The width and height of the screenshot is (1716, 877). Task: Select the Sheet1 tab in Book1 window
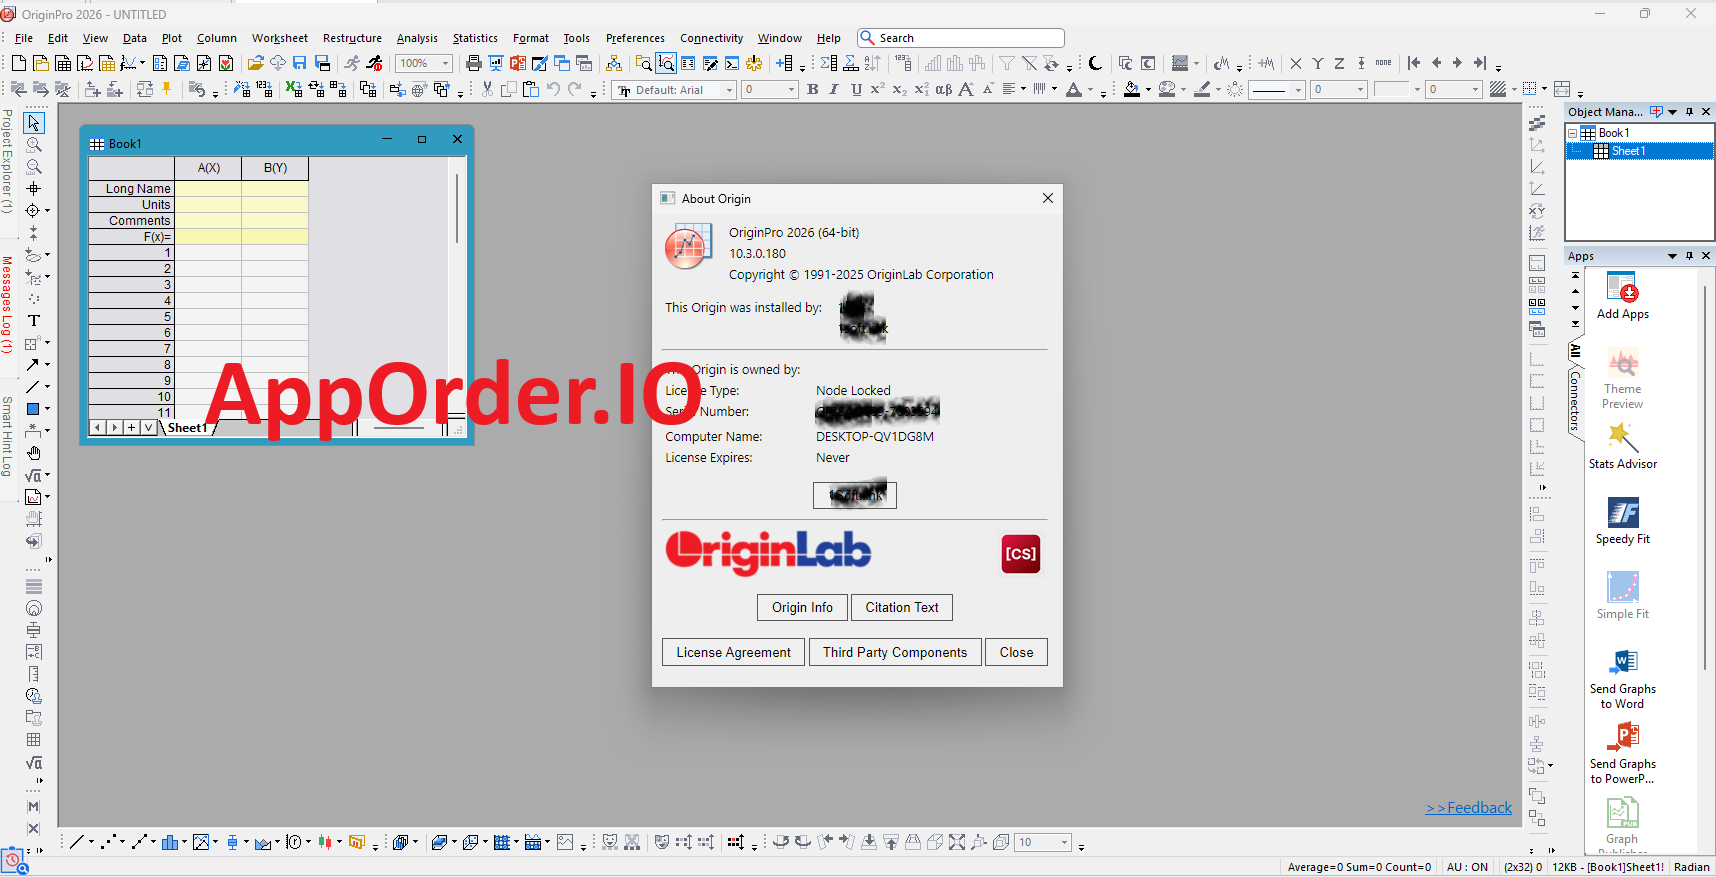point(187,427)
